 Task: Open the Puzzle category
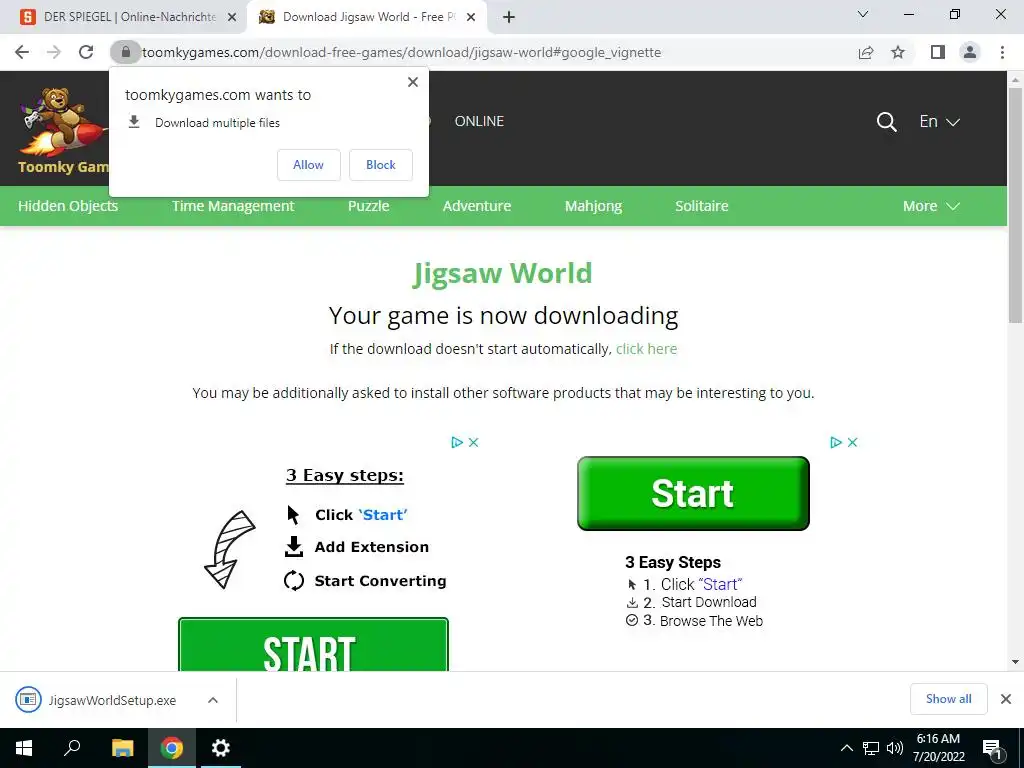tap(368, 206)
